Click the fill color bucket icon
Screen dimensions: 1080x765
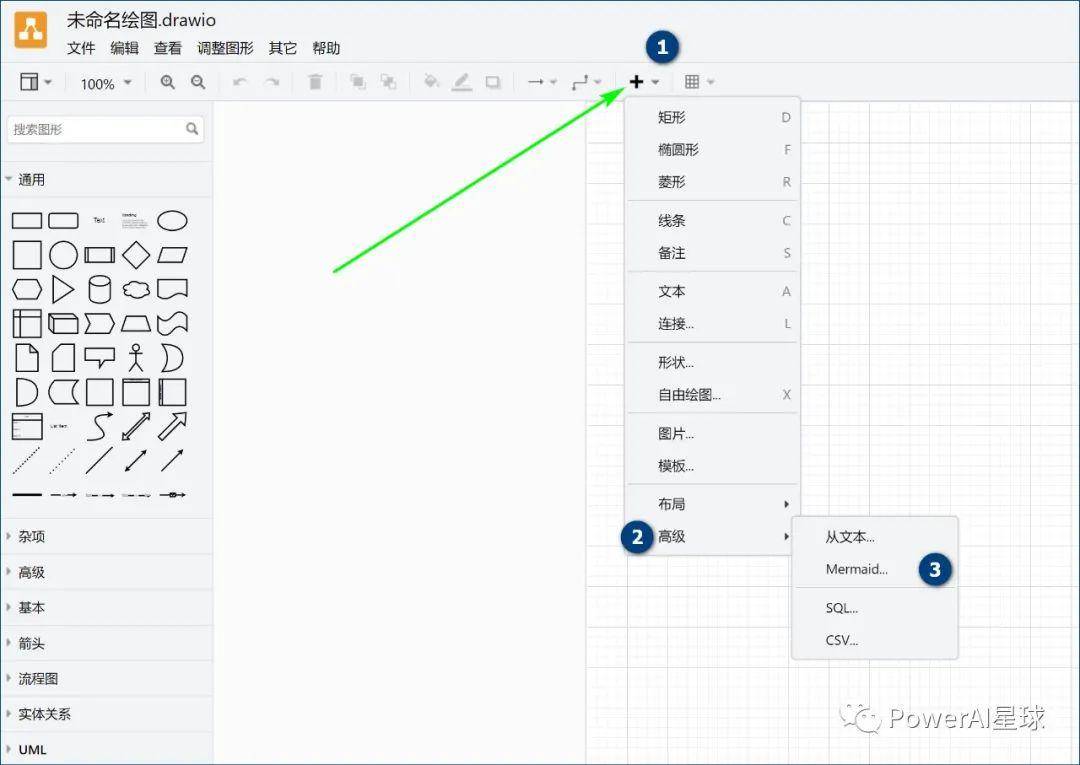click(431, 82)
